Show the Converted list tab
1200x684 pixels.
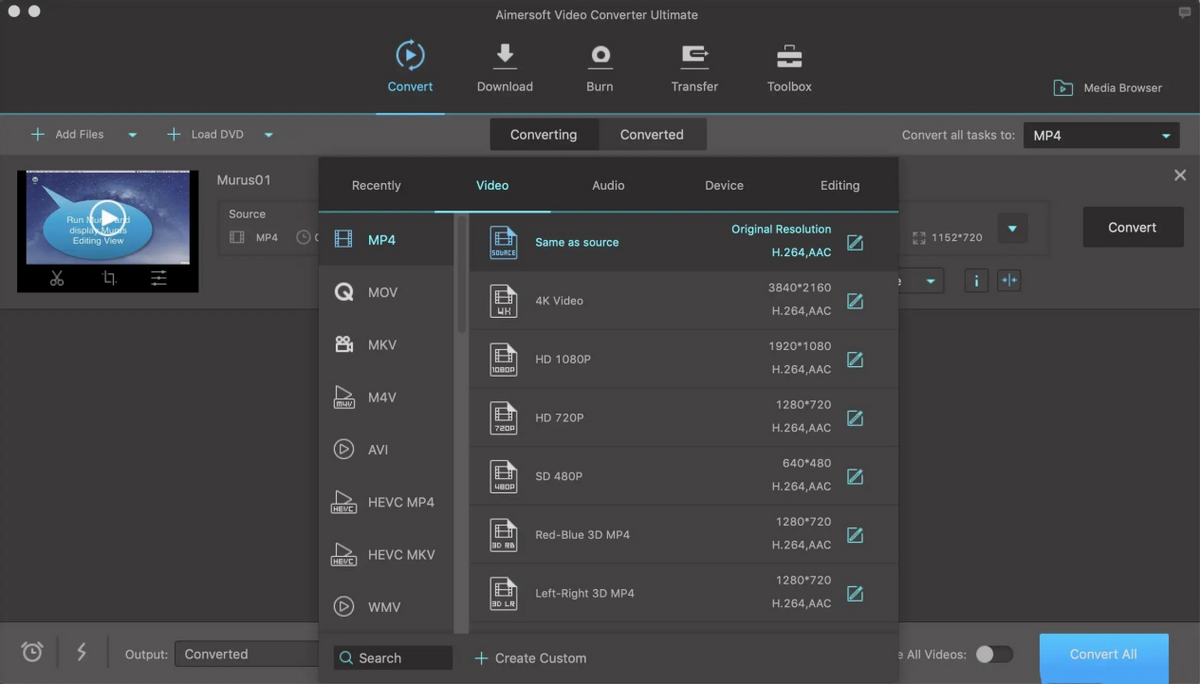[652, 135]
